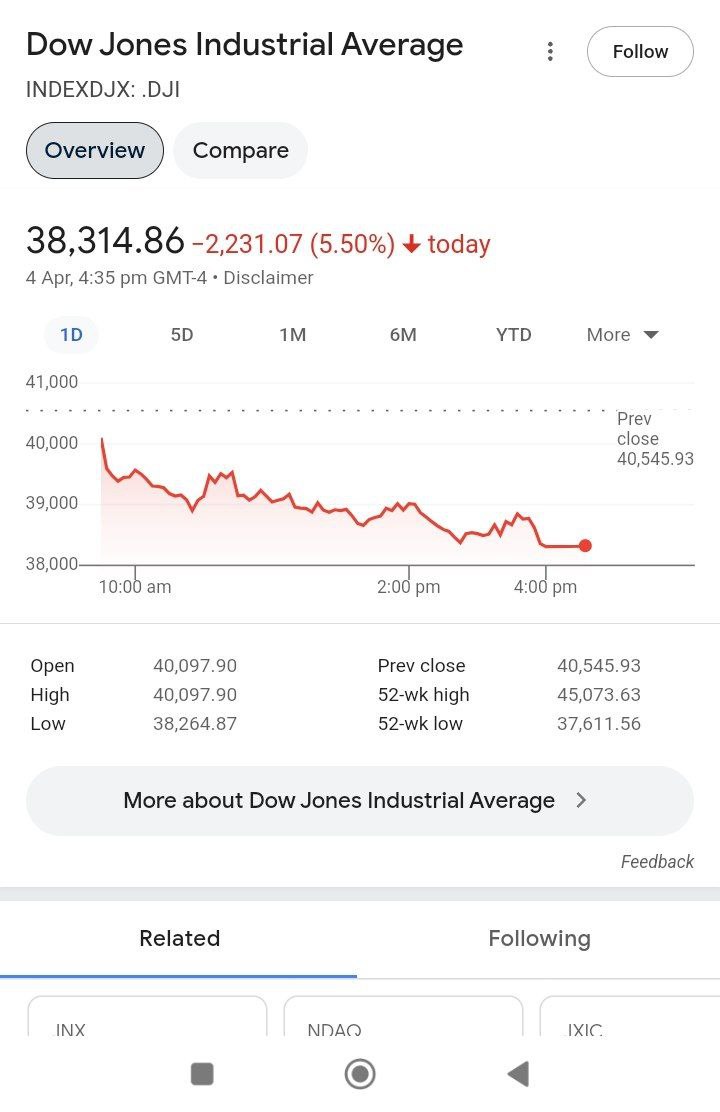Tap the Android recent apps square button
720x1112 pixels.
[x=202, y=1074]
